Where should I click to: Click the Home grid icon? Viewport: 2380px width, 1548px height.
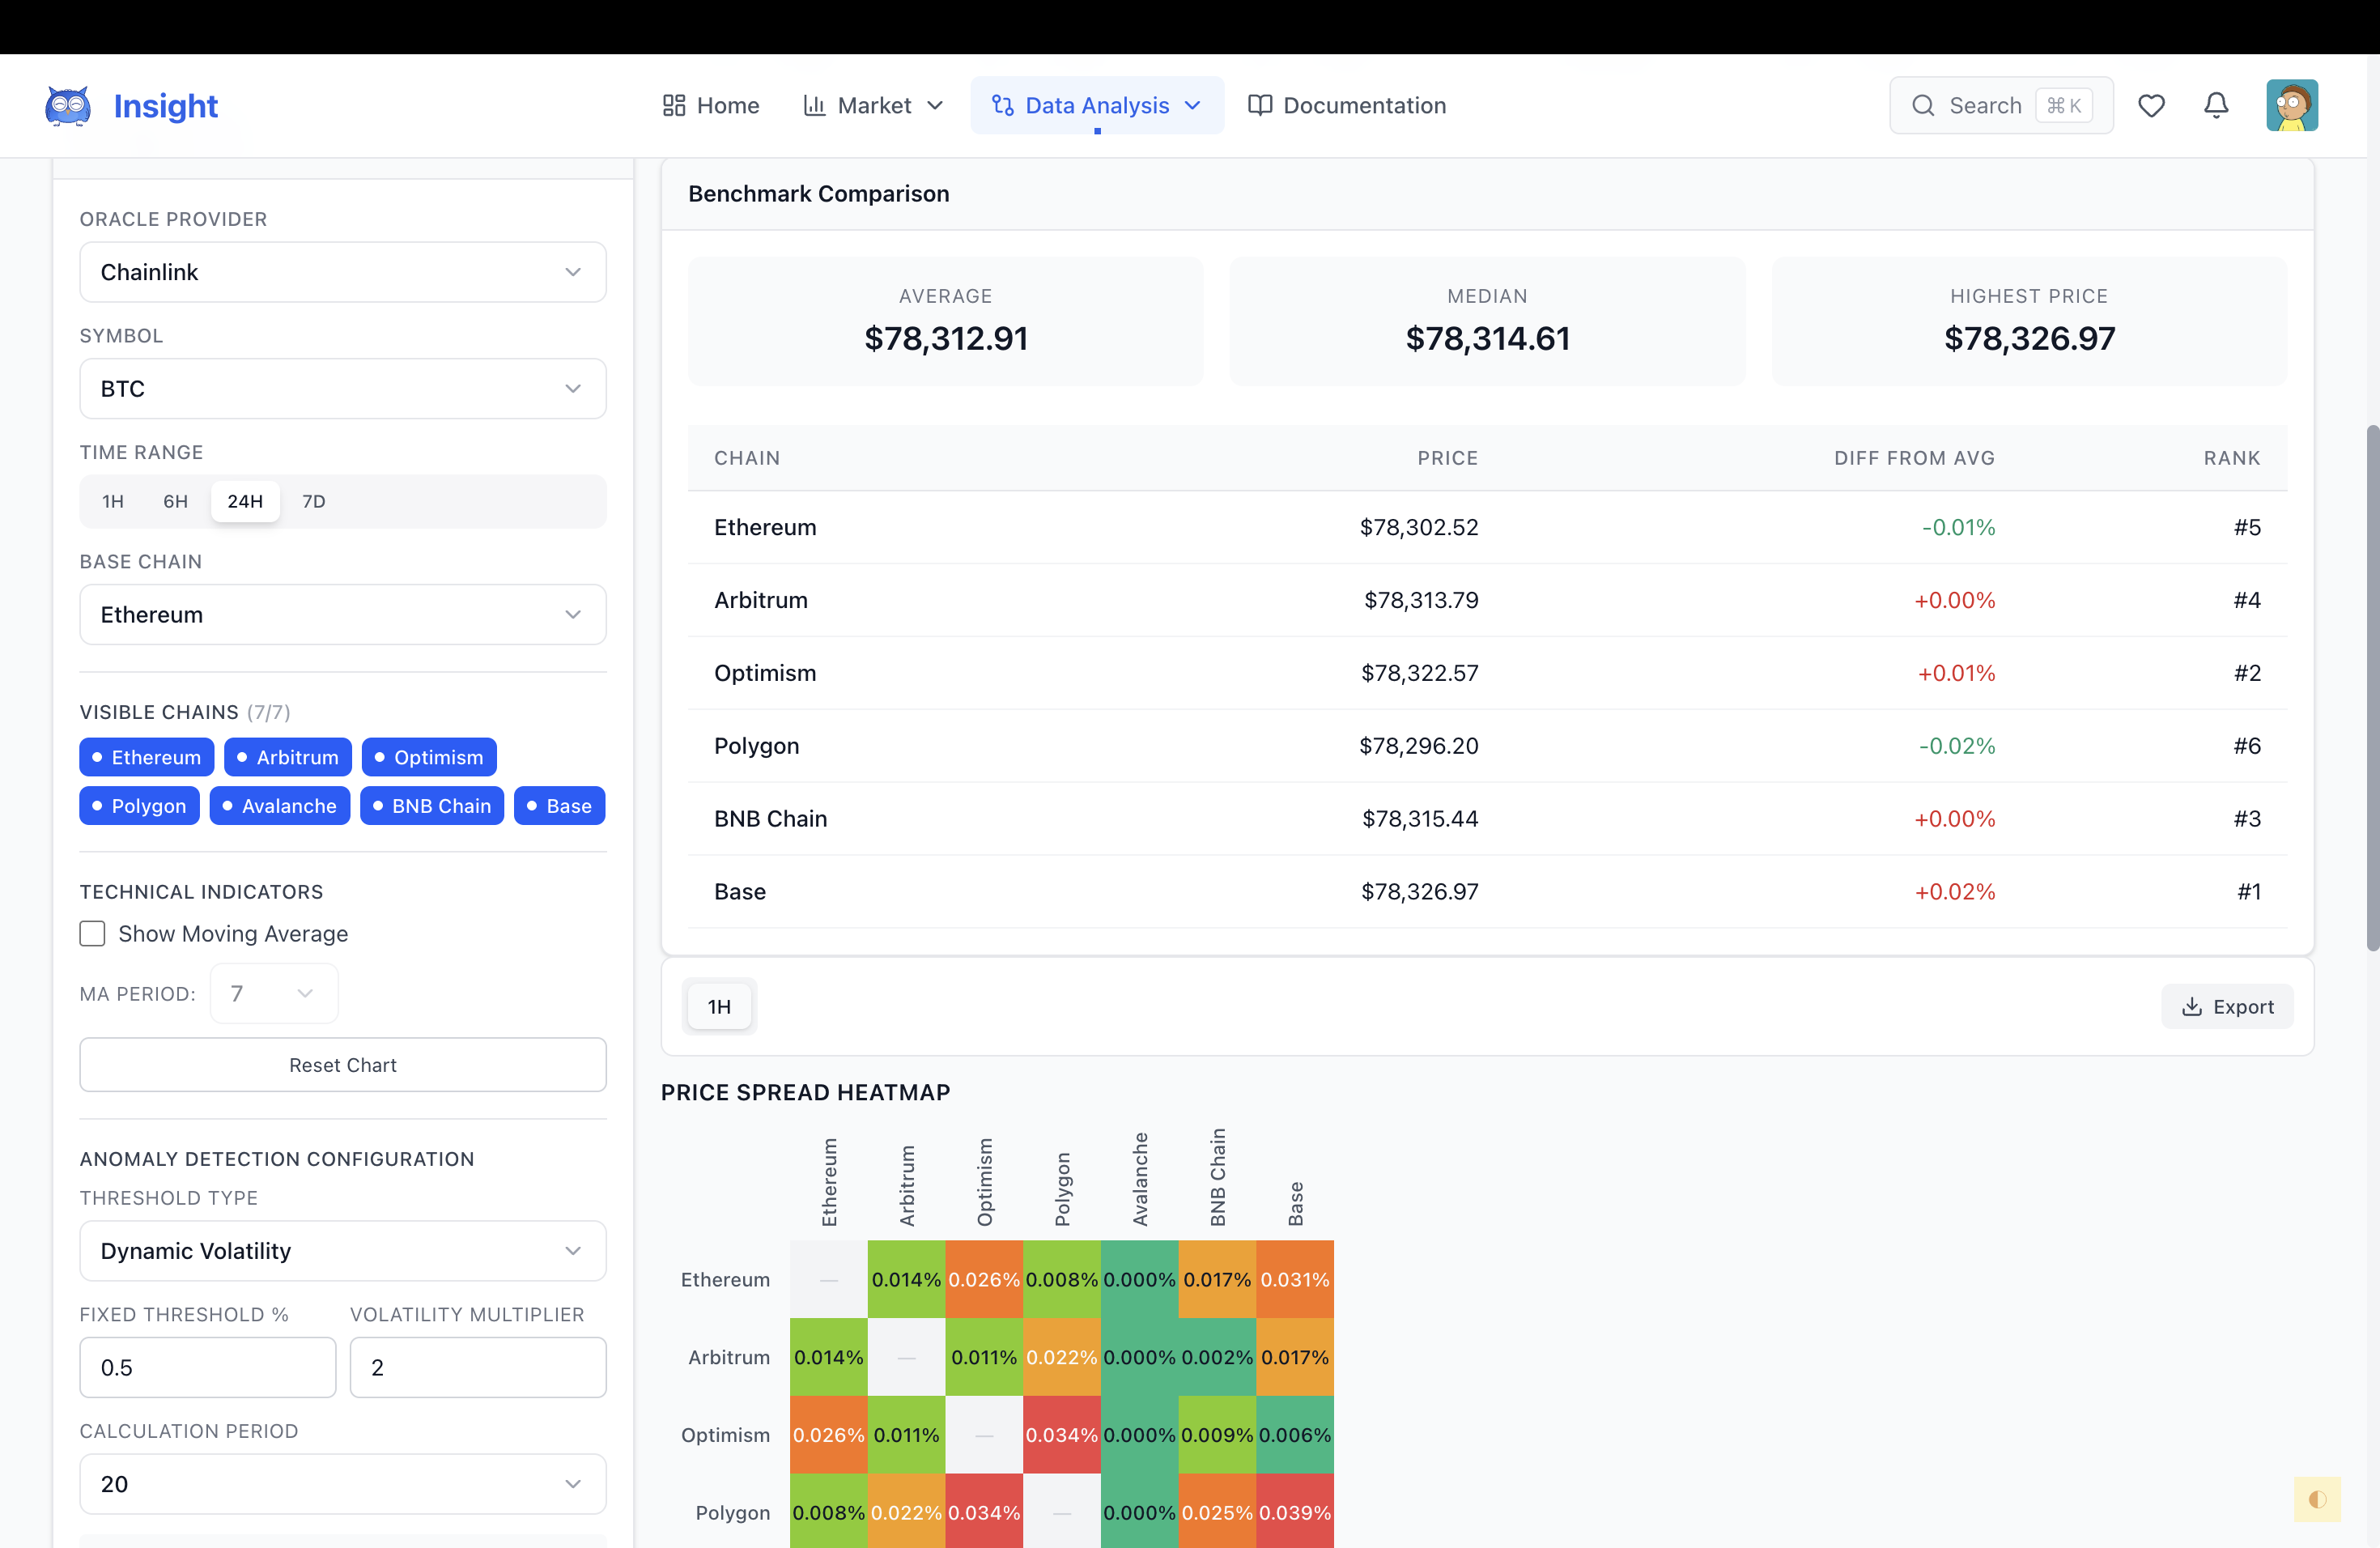coord(674,105)
